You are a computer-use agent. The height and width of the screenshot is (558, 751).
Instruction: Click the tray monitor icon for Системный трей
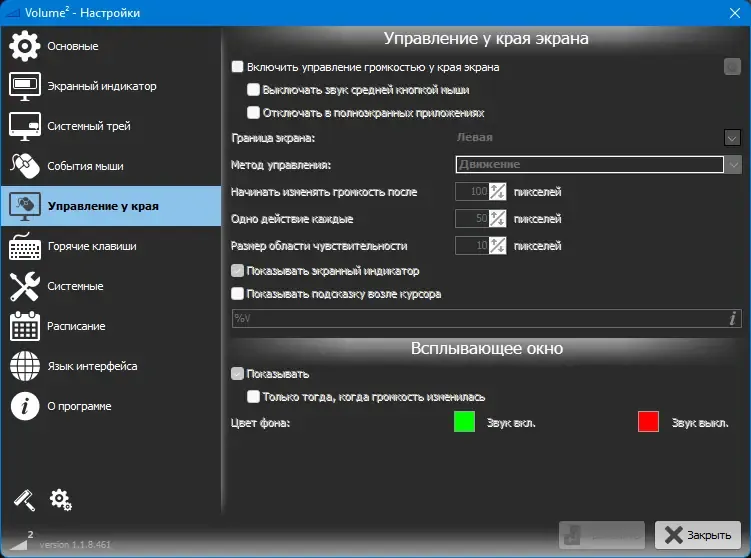pyautogui.click(x=24, y=126)
